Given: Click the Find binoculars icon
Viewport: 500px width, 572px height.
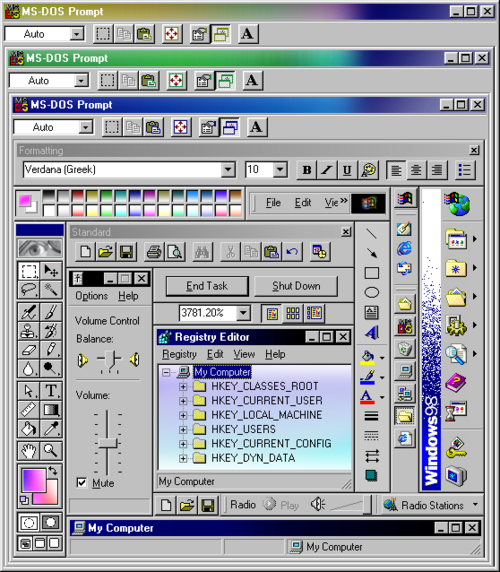Looking at the screenshot, I should (x=202, y=252).
